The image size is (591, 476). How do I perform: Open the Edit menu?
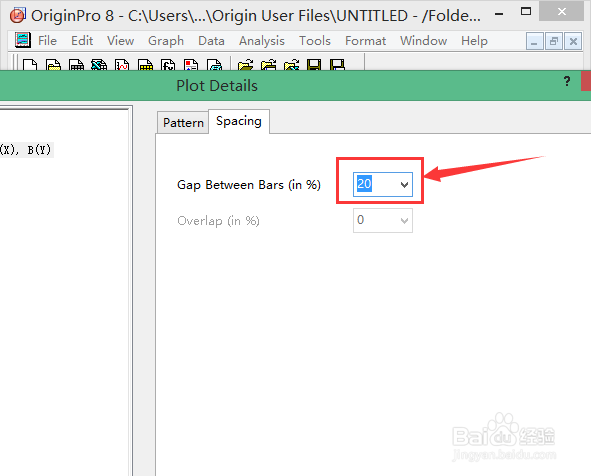82,41
